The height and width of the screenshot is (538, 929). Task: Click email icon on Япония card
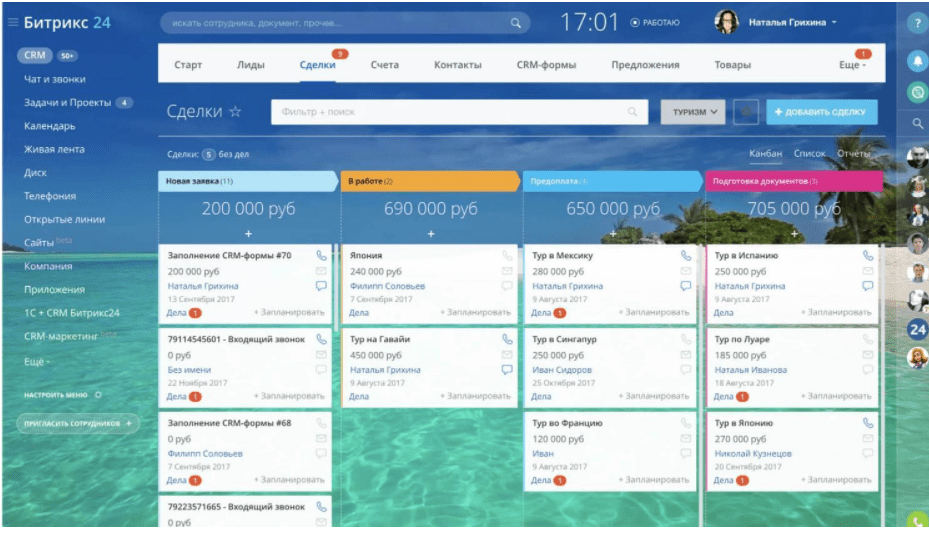pyautogui.click(x=507, y=271)
